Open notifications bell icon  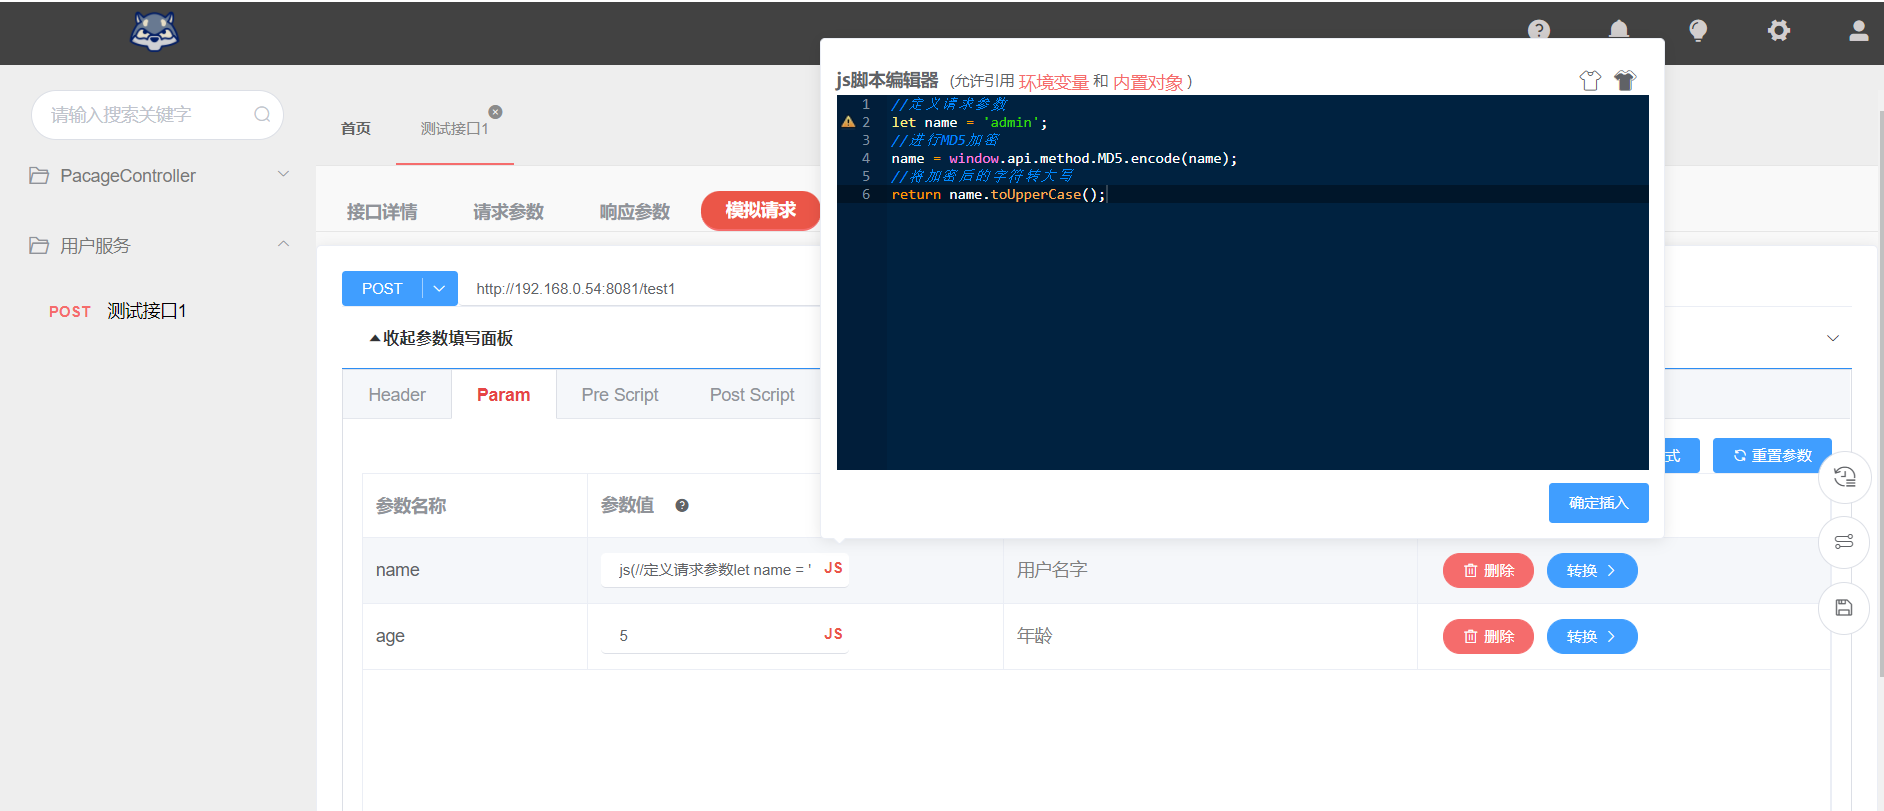point(1619,30)
